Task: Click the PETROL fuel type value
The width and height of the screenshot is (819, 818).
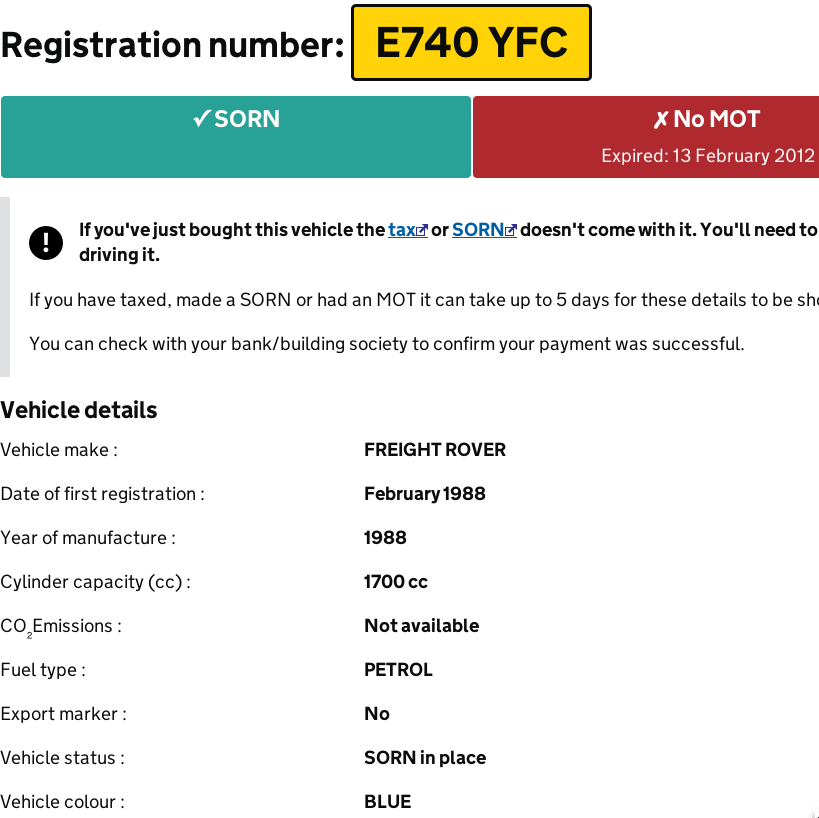Action: coord(398,670)
